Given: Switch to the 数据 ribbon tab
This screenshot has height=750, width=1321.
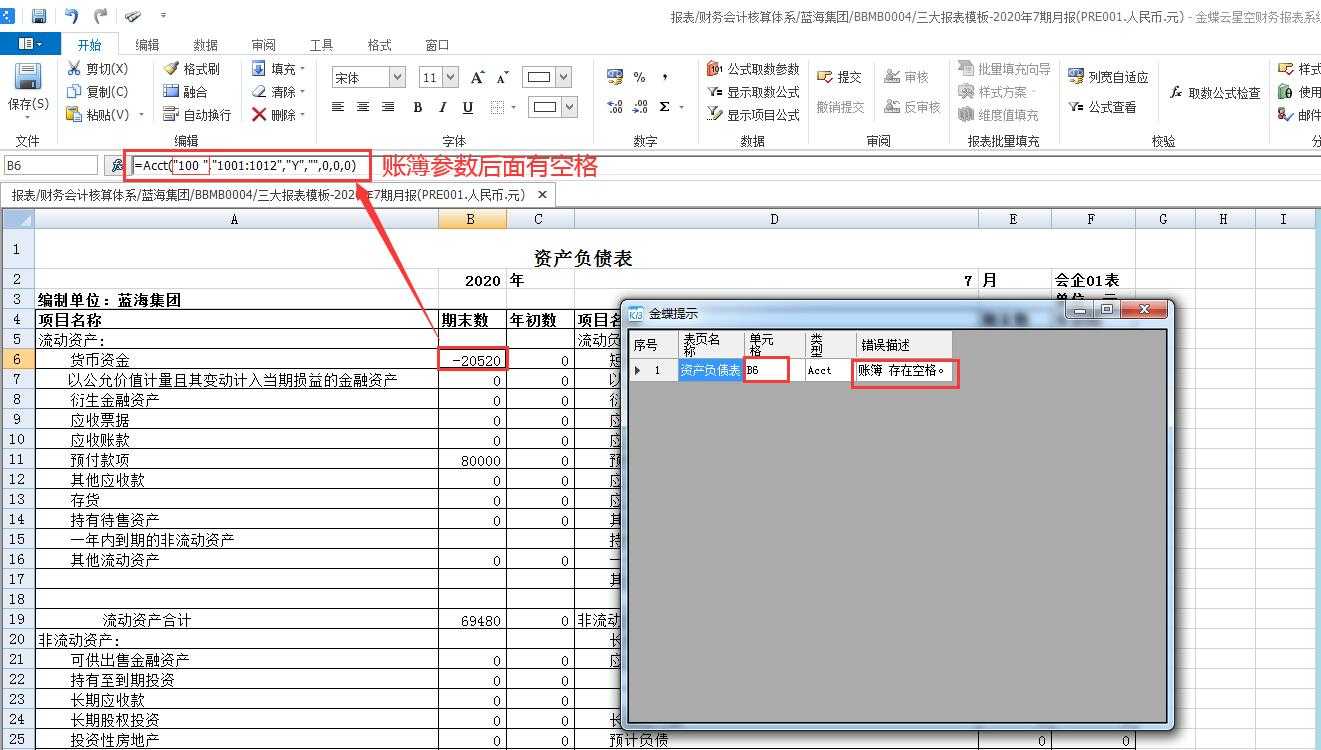Looking at the screenshot, I should coord(206,45).
